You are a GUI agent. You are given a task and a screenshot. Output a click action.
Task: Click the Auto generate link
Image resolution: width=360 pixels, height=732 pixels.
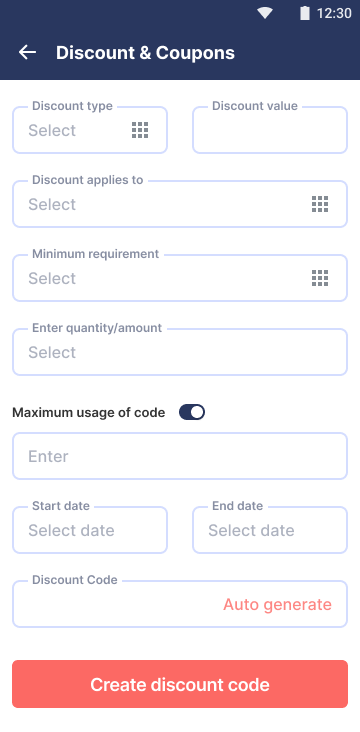277,604
